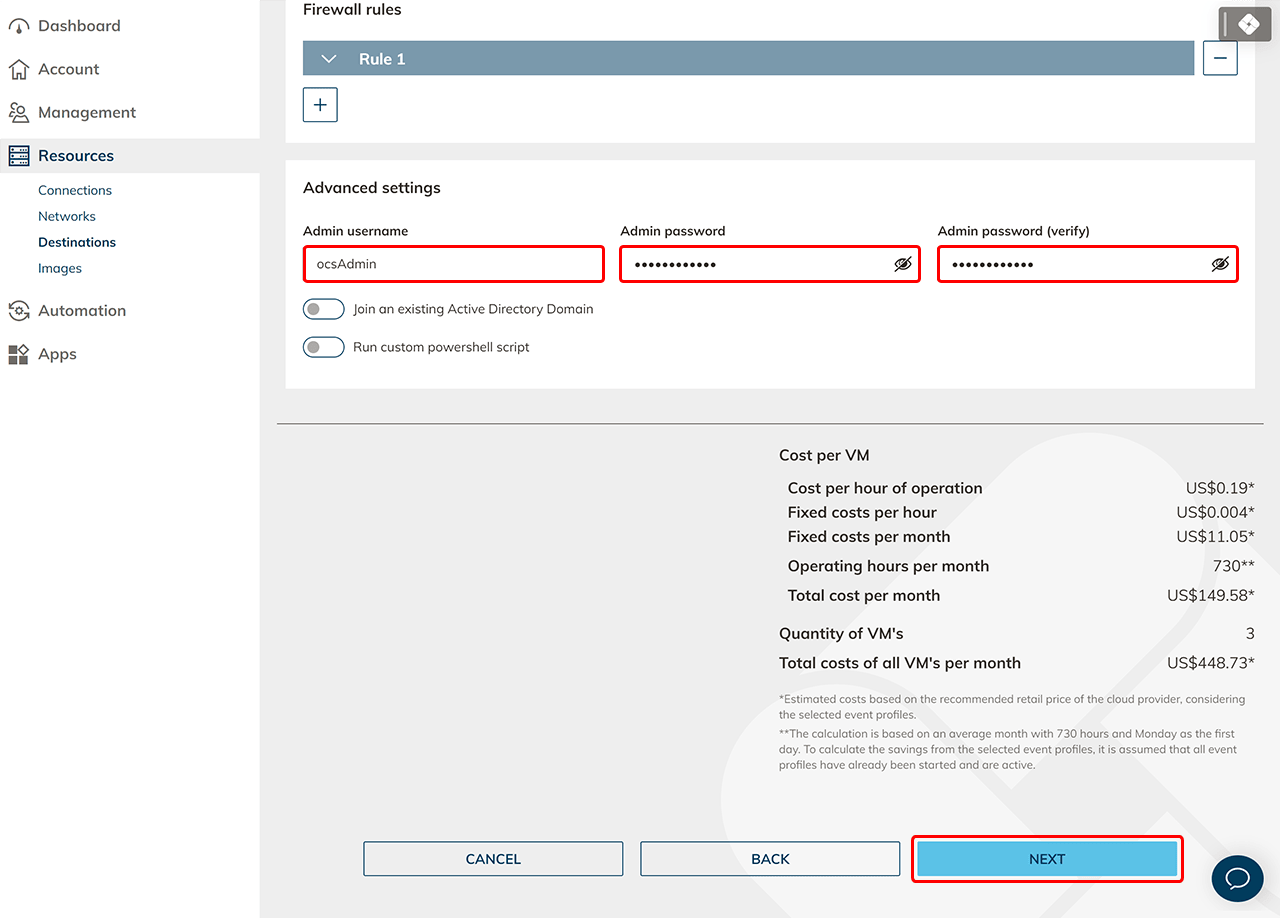Remove Rule 1 with minus button

(x=1220, y=59)
